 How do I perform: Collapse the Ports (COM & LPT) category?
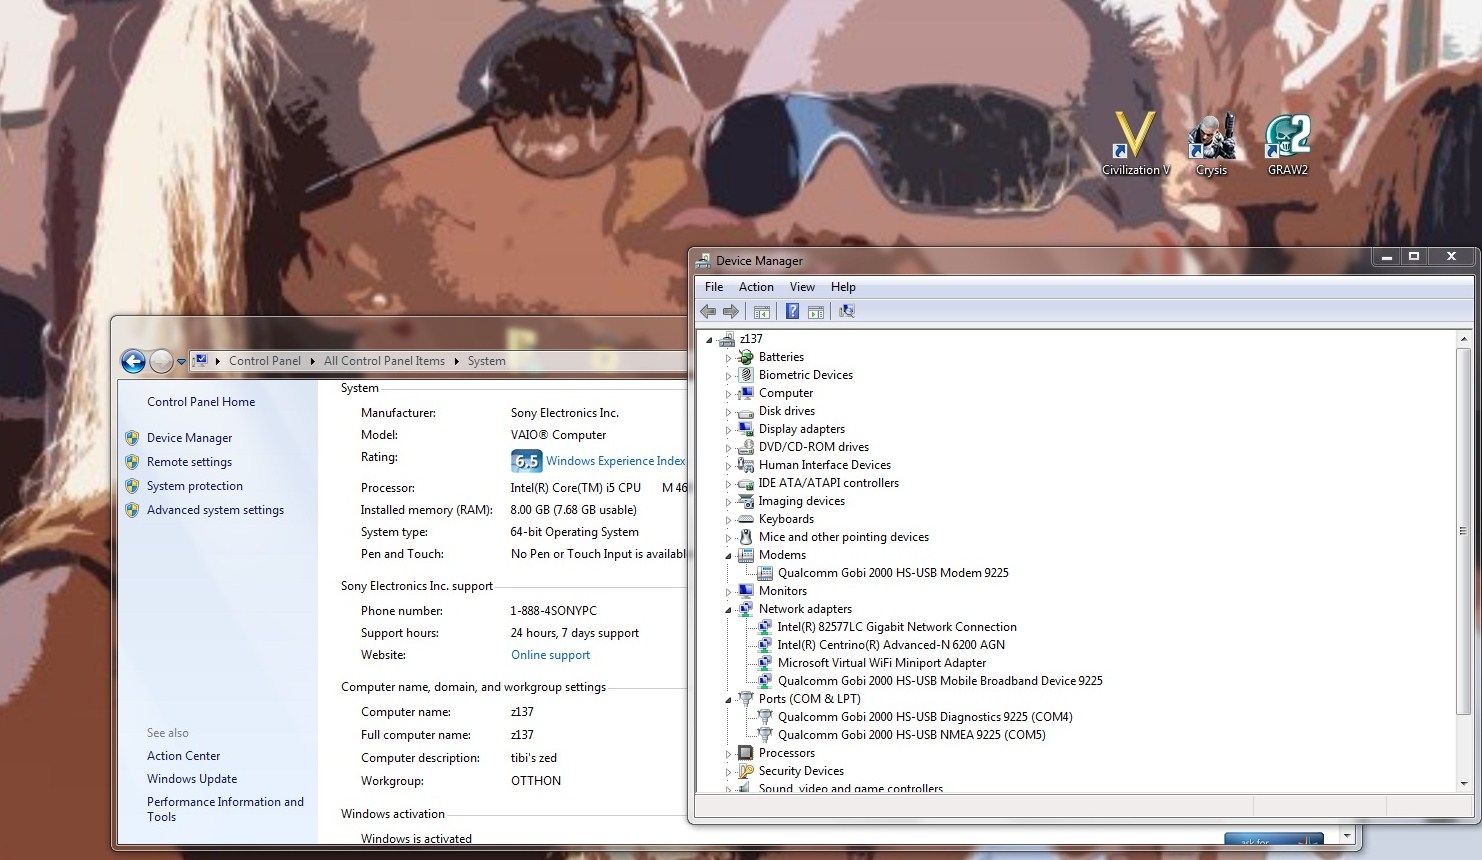(728, 700)
